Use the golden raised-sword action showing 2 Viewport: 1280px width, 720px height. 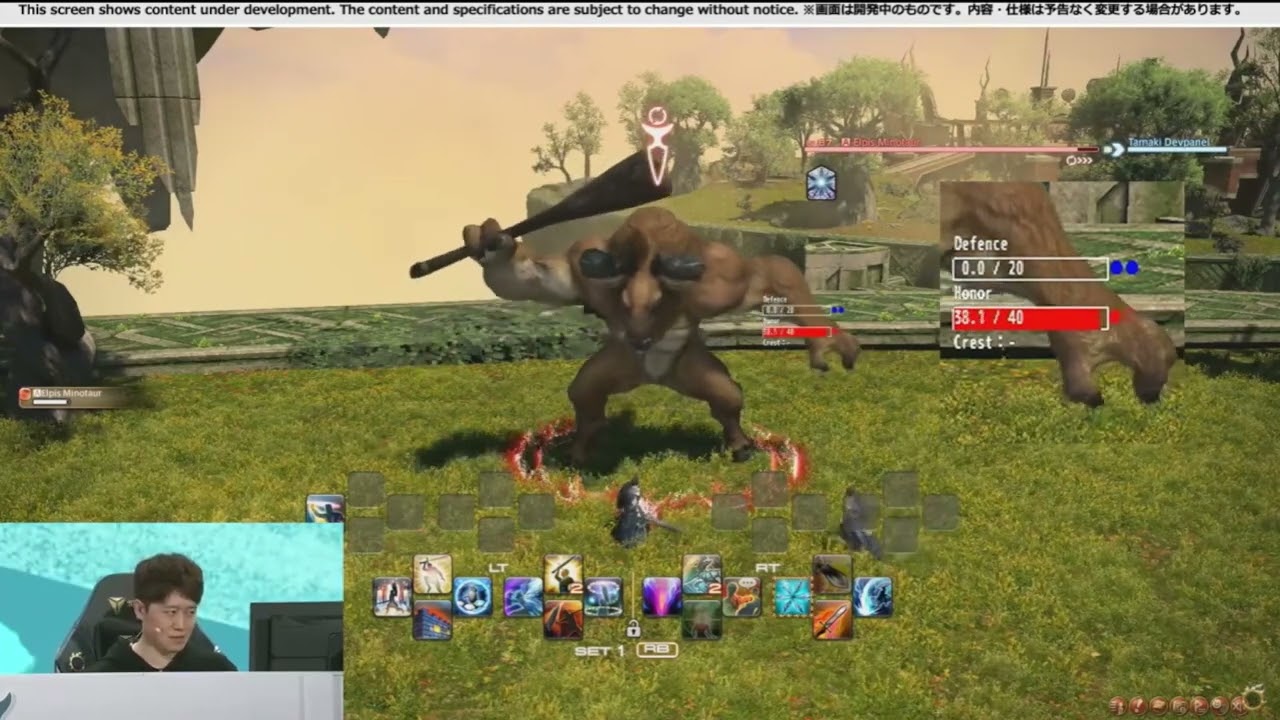tap(563, 574)
